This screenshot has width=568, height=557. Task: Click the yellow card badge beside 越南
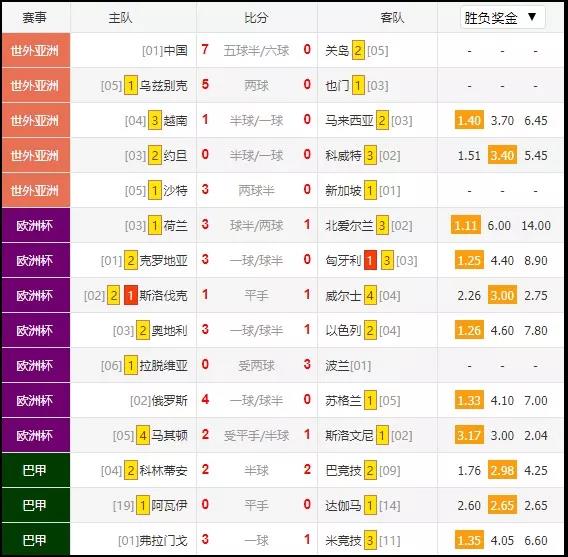[x=155, y=120]
